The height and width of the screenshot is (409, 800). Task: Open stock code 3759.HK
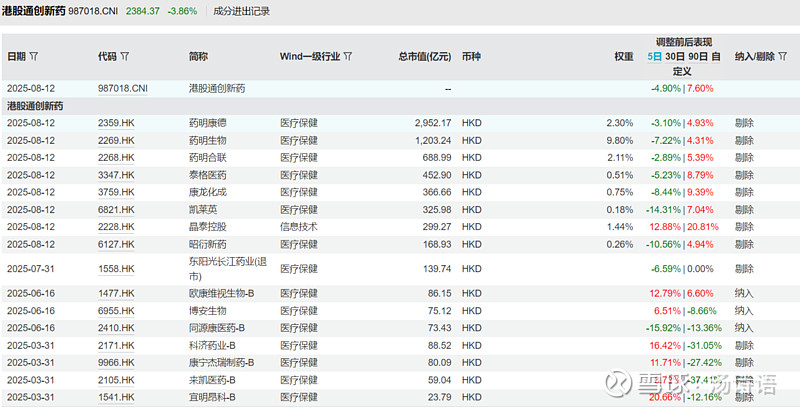point(116,192)
